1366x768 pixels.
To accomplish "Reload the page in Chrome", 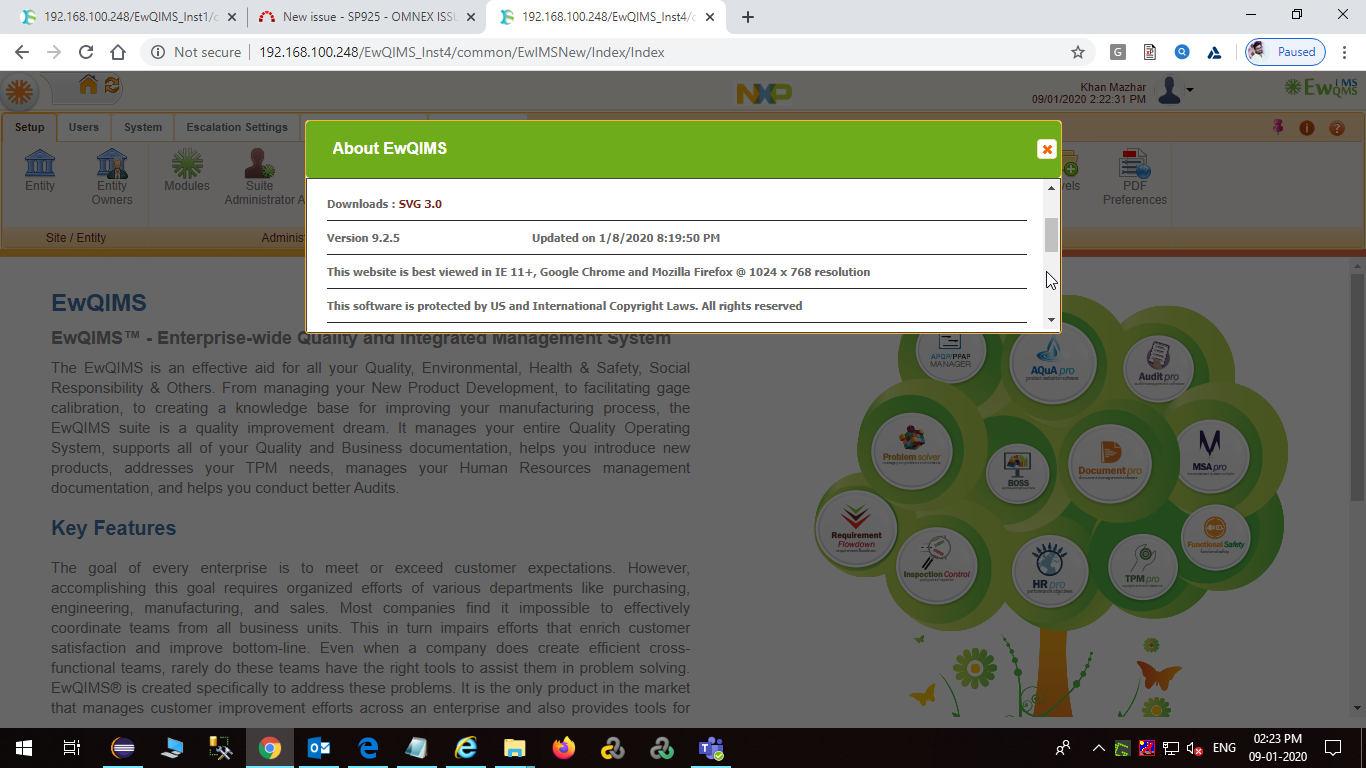I will (85, 52).
